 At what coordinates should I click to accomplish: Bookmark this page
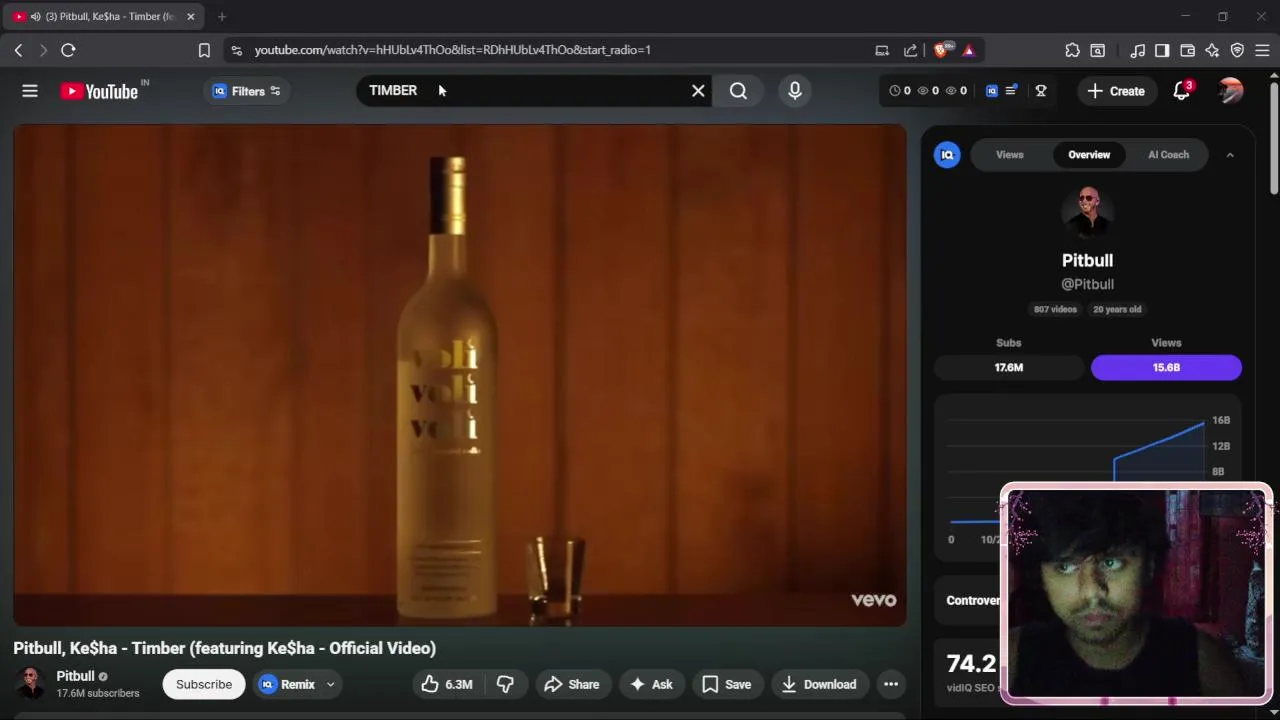(204, 50)
